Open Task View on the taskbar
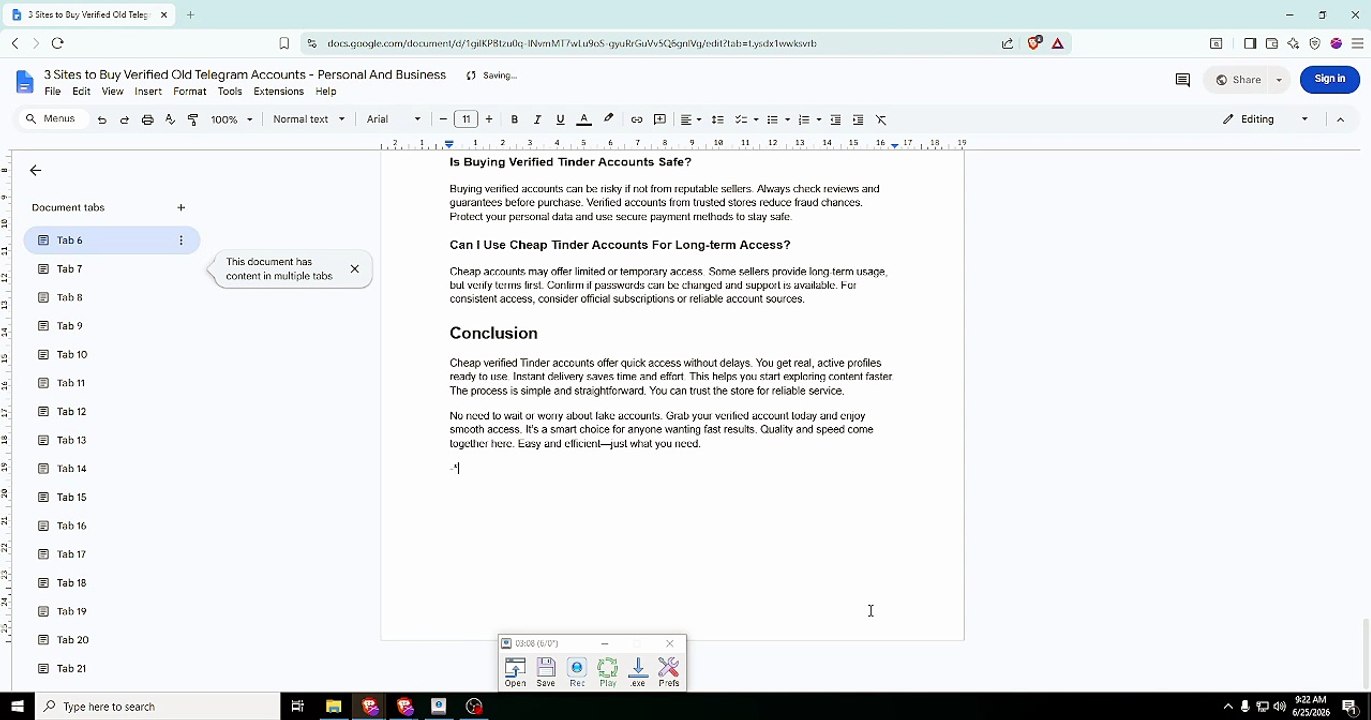This screenshot has width=1371, height=720. click(x=297, y=707)
